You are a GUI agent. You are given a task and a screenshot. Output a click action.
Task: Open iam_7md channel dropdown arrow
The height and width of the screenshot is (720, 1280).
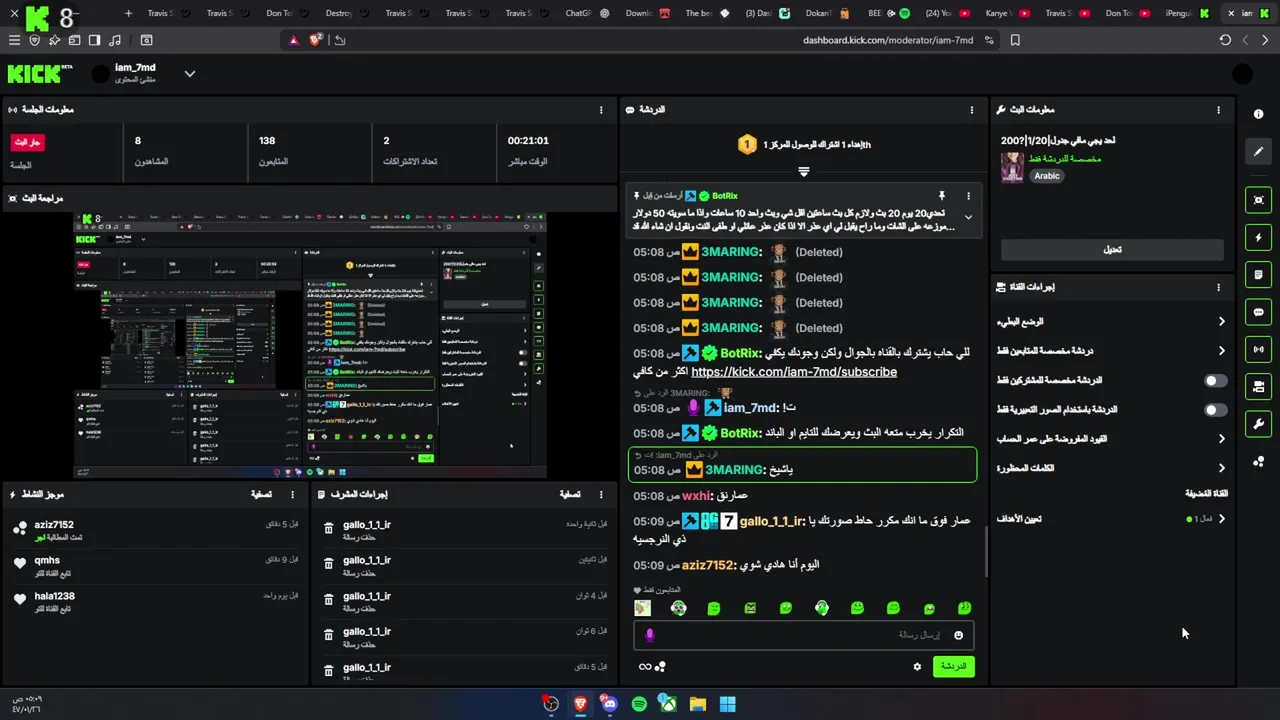click(x=189, y=74)
